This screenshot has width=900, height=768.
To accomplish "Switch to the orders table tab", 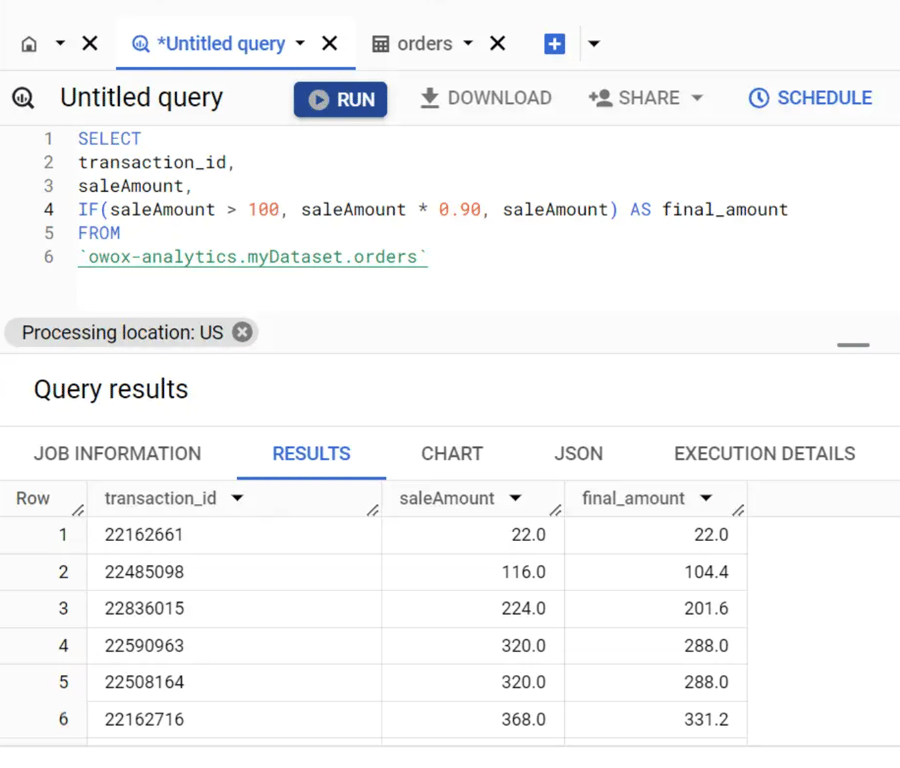I will coord(425,44).
